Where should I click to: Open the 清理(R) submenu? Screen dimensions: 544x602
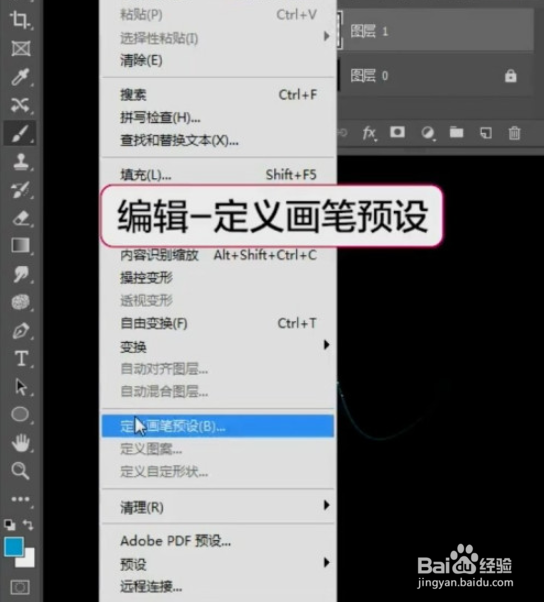point(218,507)
